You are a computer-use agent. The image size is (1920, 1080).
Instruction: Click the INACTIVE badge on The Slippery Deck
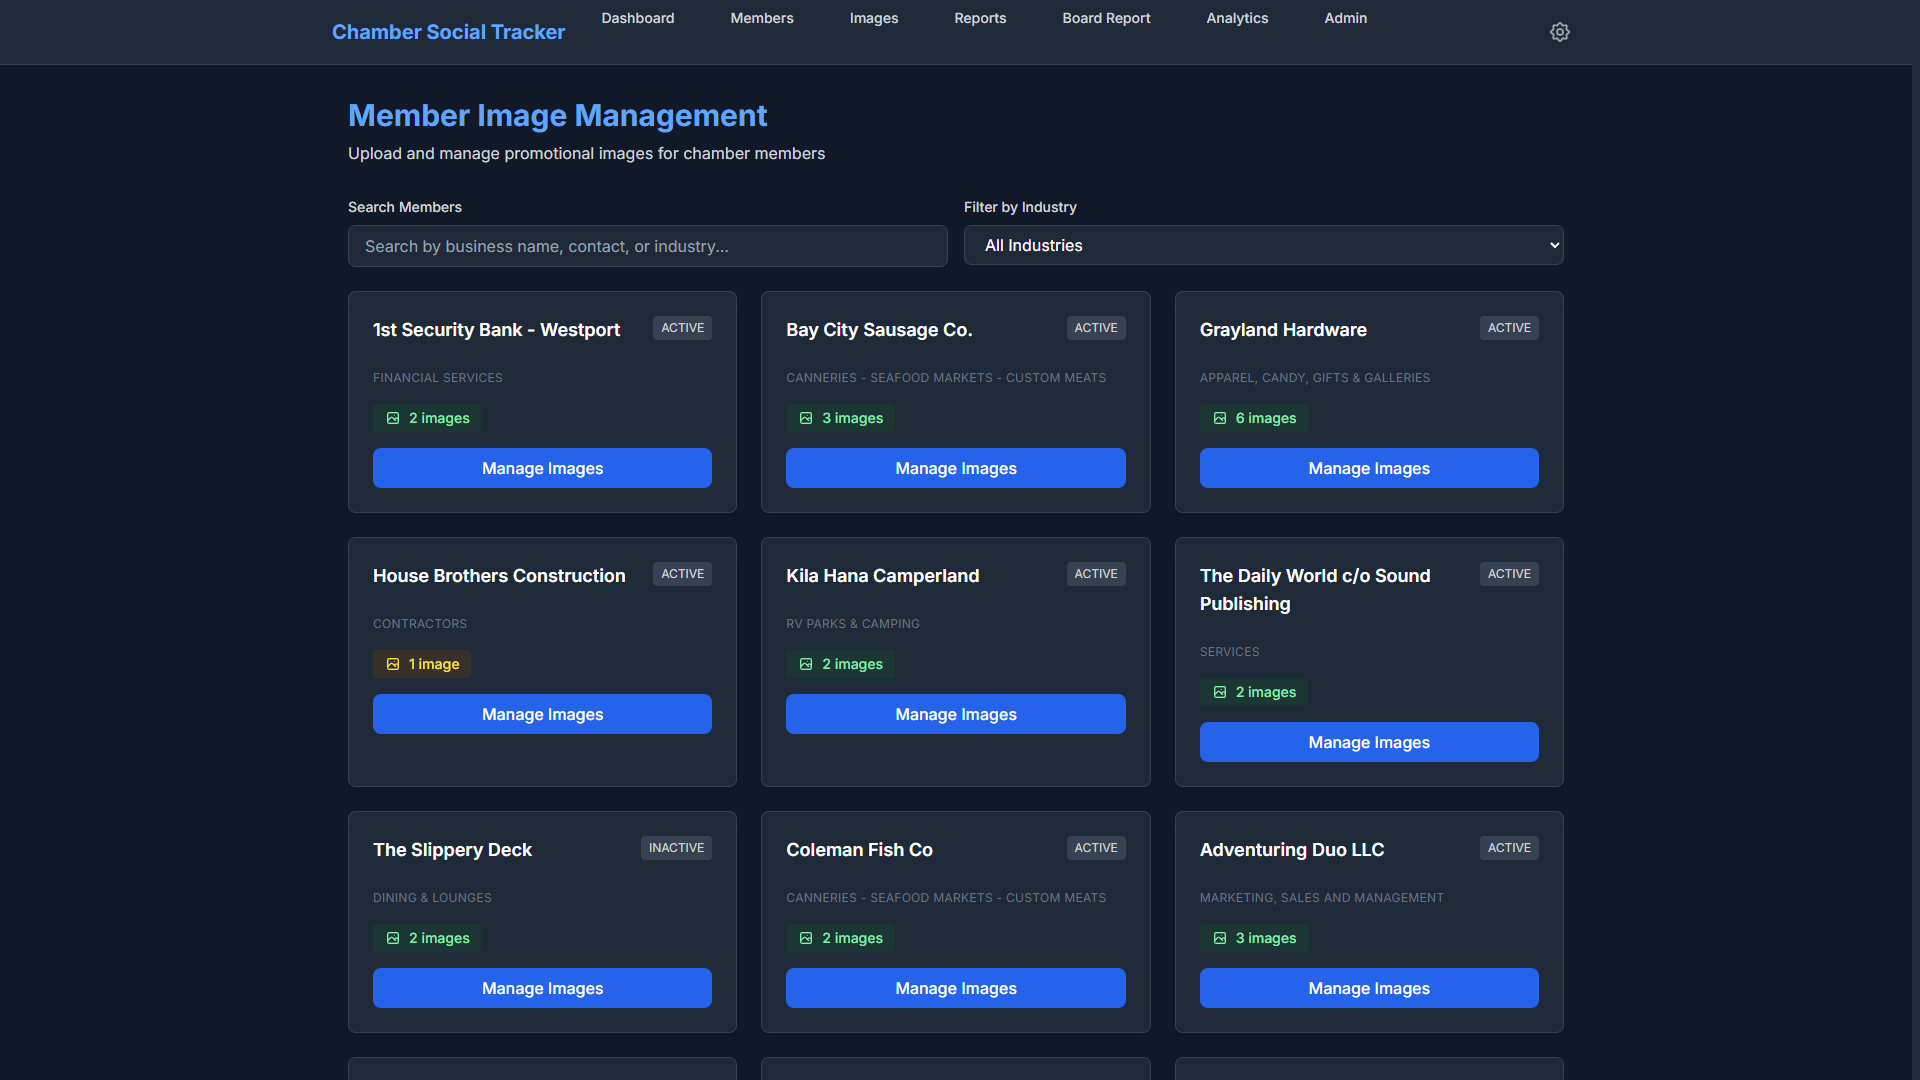676,848
